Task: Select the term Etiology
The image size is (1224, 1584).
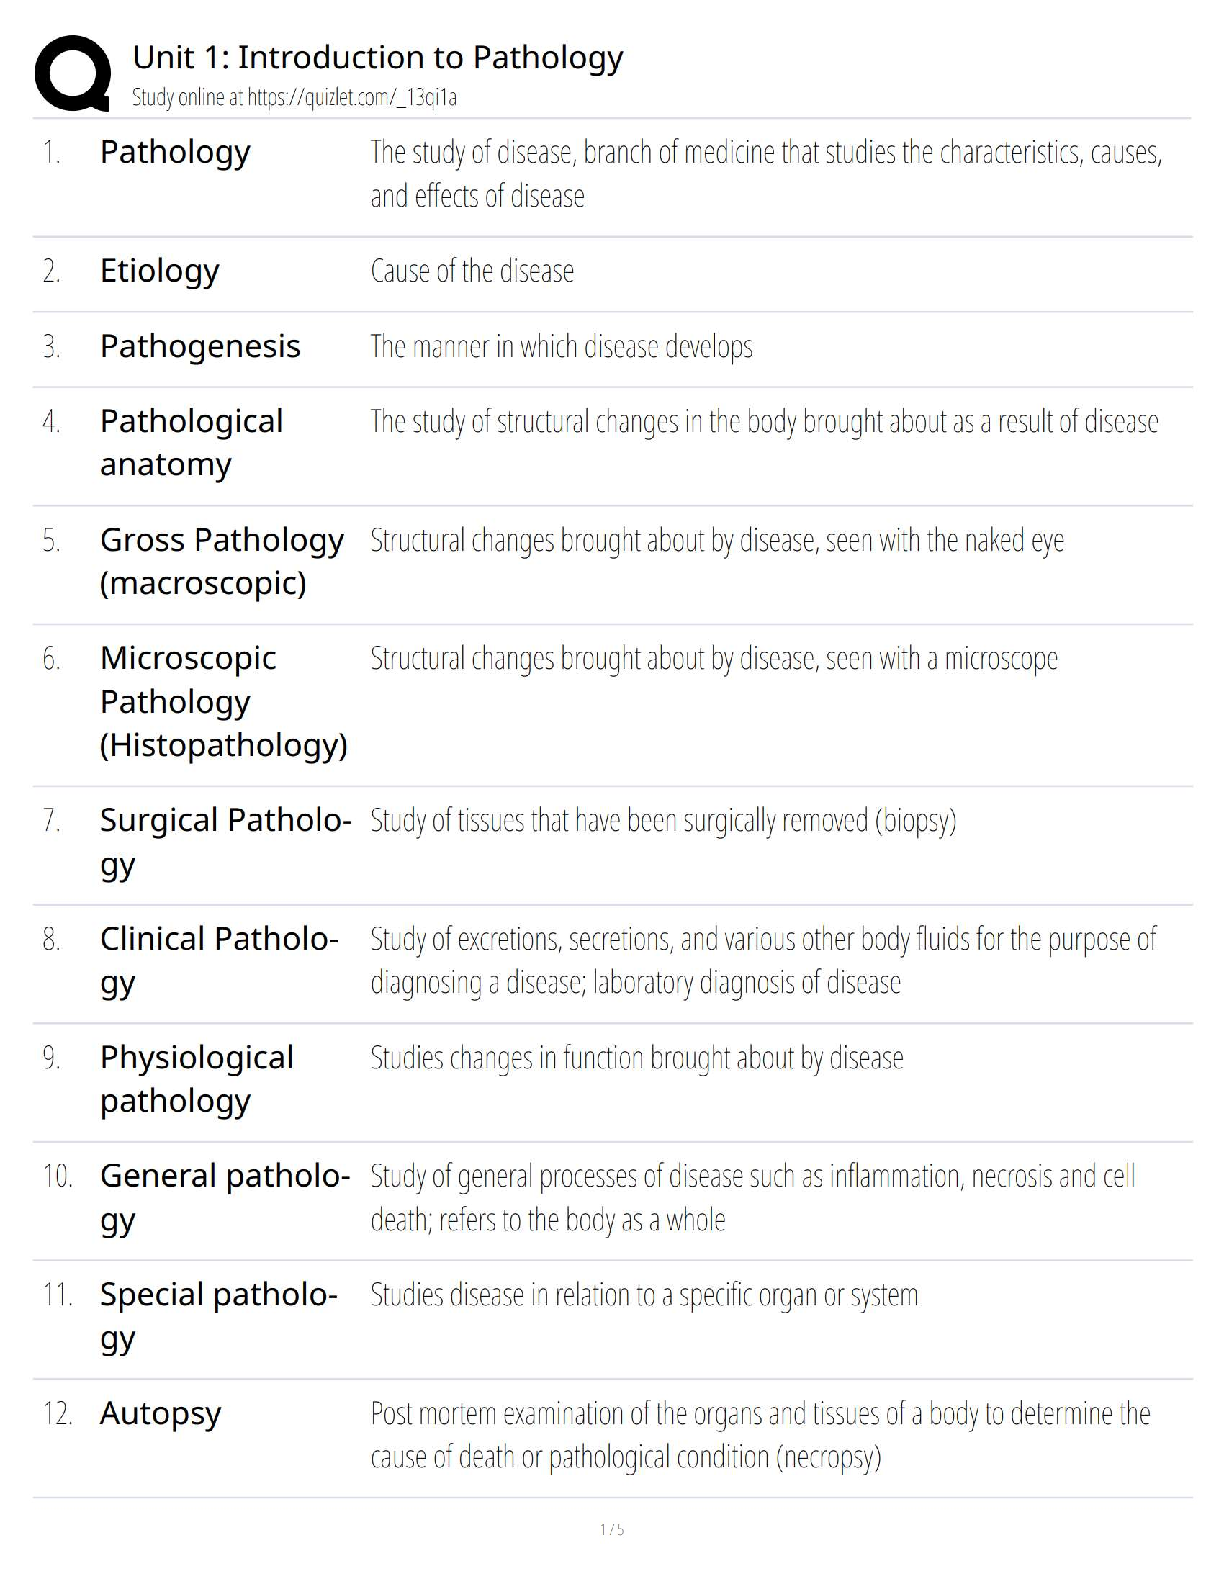Action: tap(160, 271)
